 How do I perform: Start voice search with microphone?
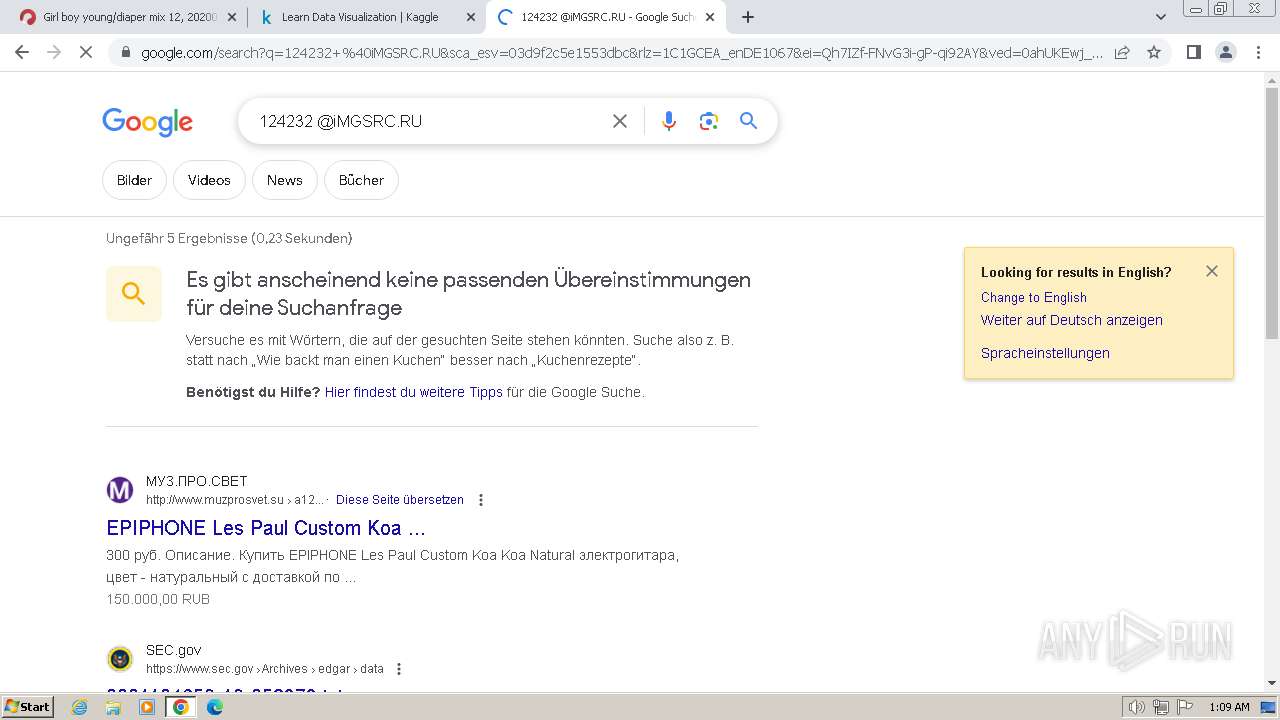coord(669,121)
